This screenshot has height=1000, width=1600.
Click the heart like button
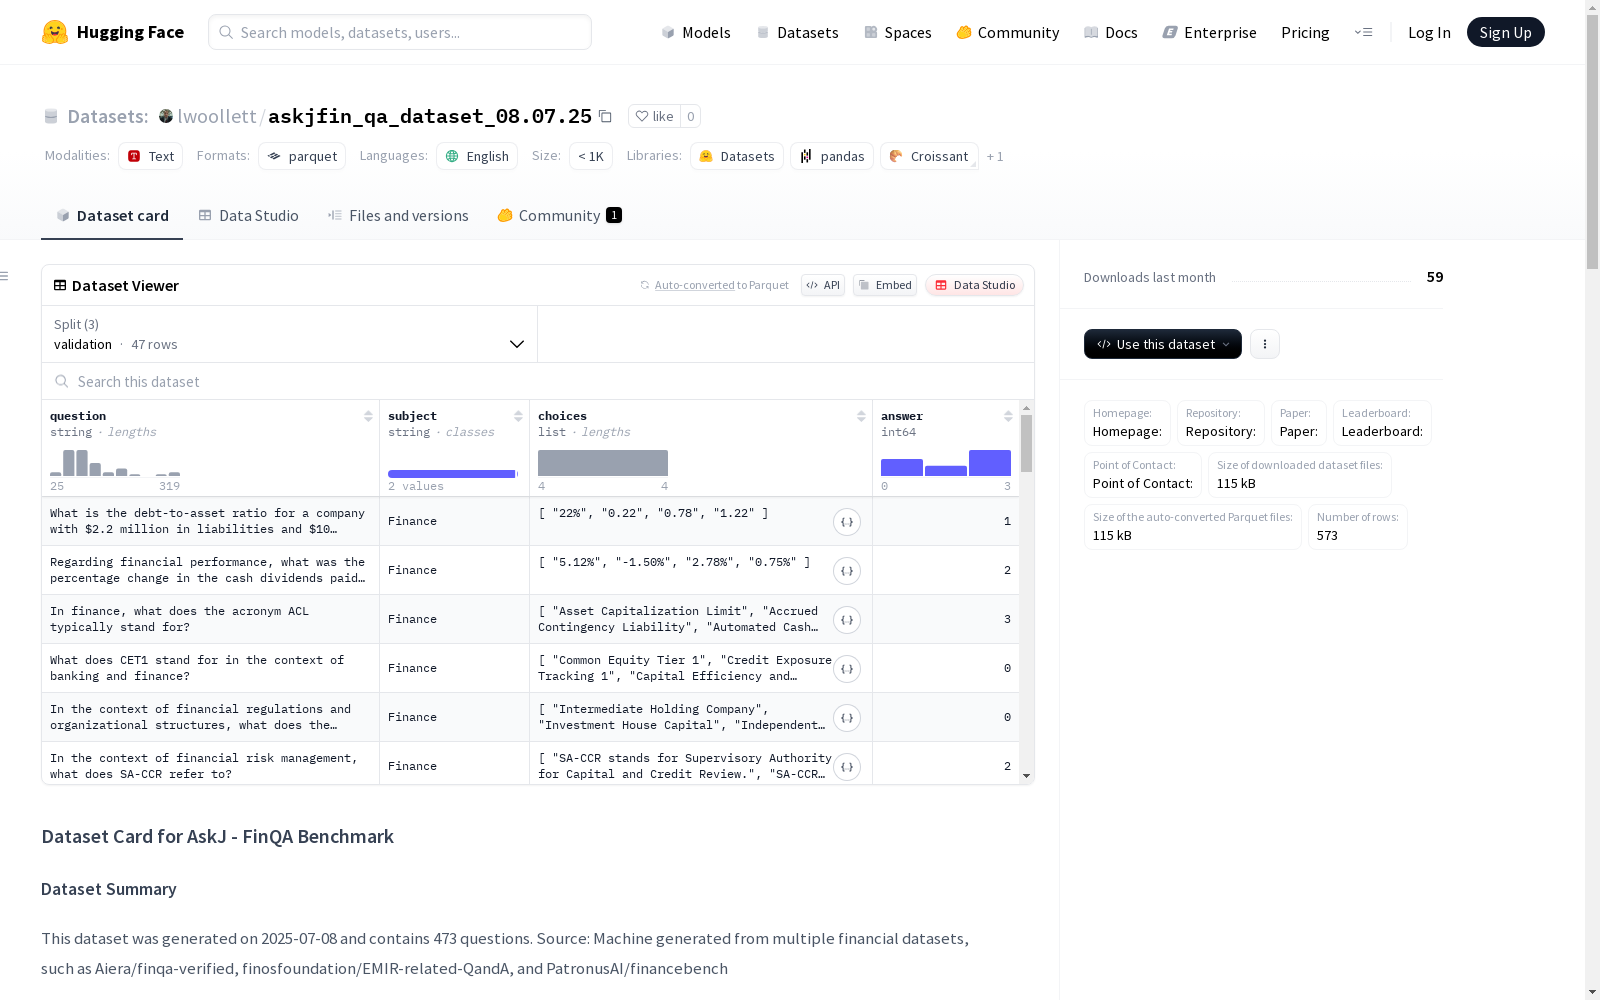(654, 116)
